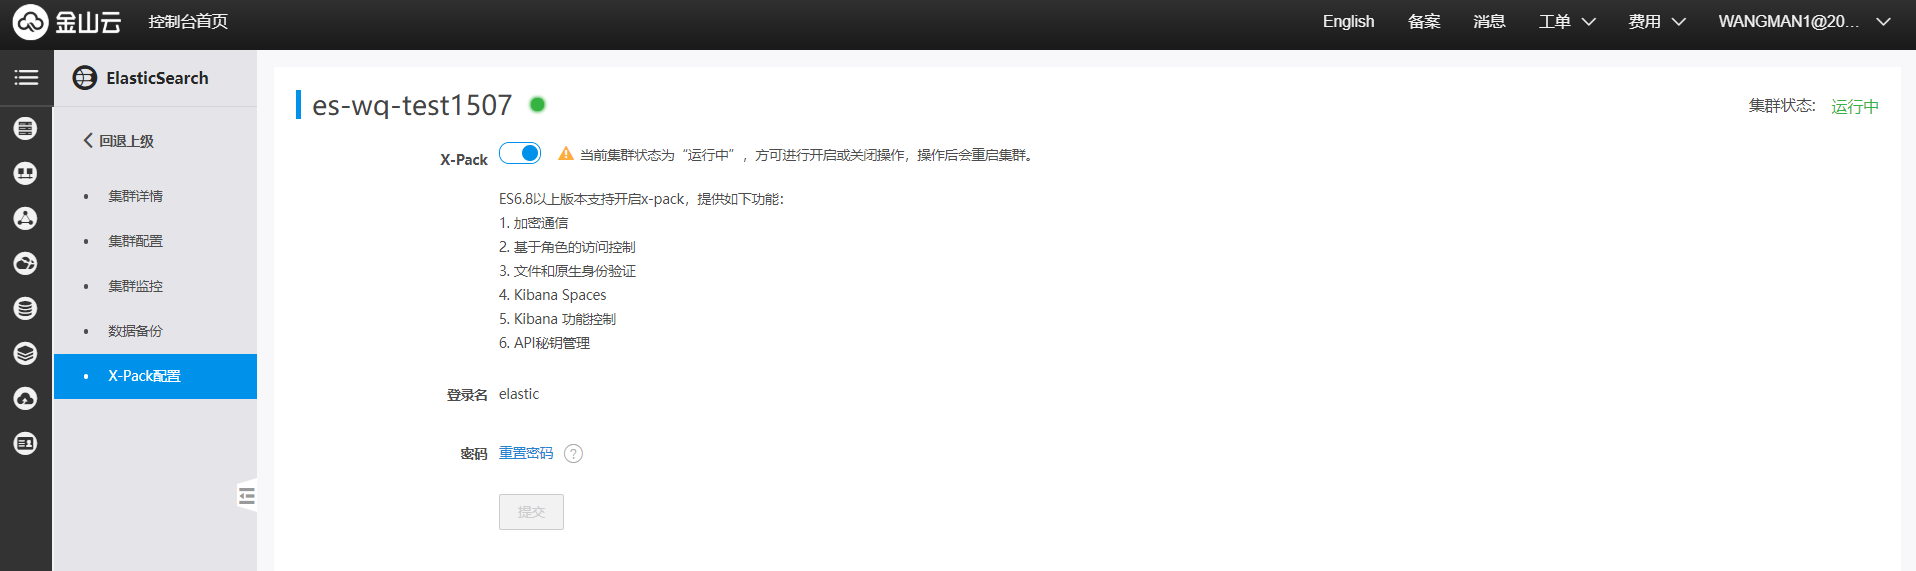This screenshot has width=1916, height=571.
Task: Open 集群配置 in the side menu
Action: pyautogui.click(x=136, y=241)
